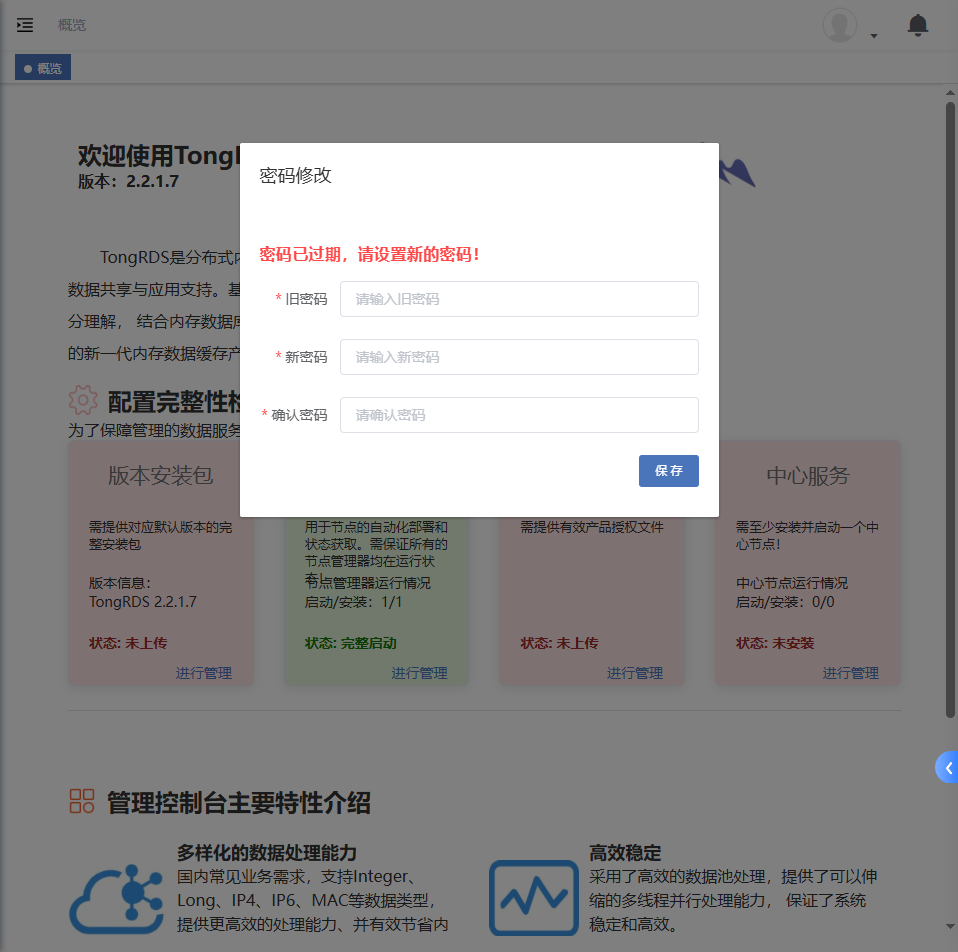Click the 版本: 2.2.1.7 text

point(128,181)
